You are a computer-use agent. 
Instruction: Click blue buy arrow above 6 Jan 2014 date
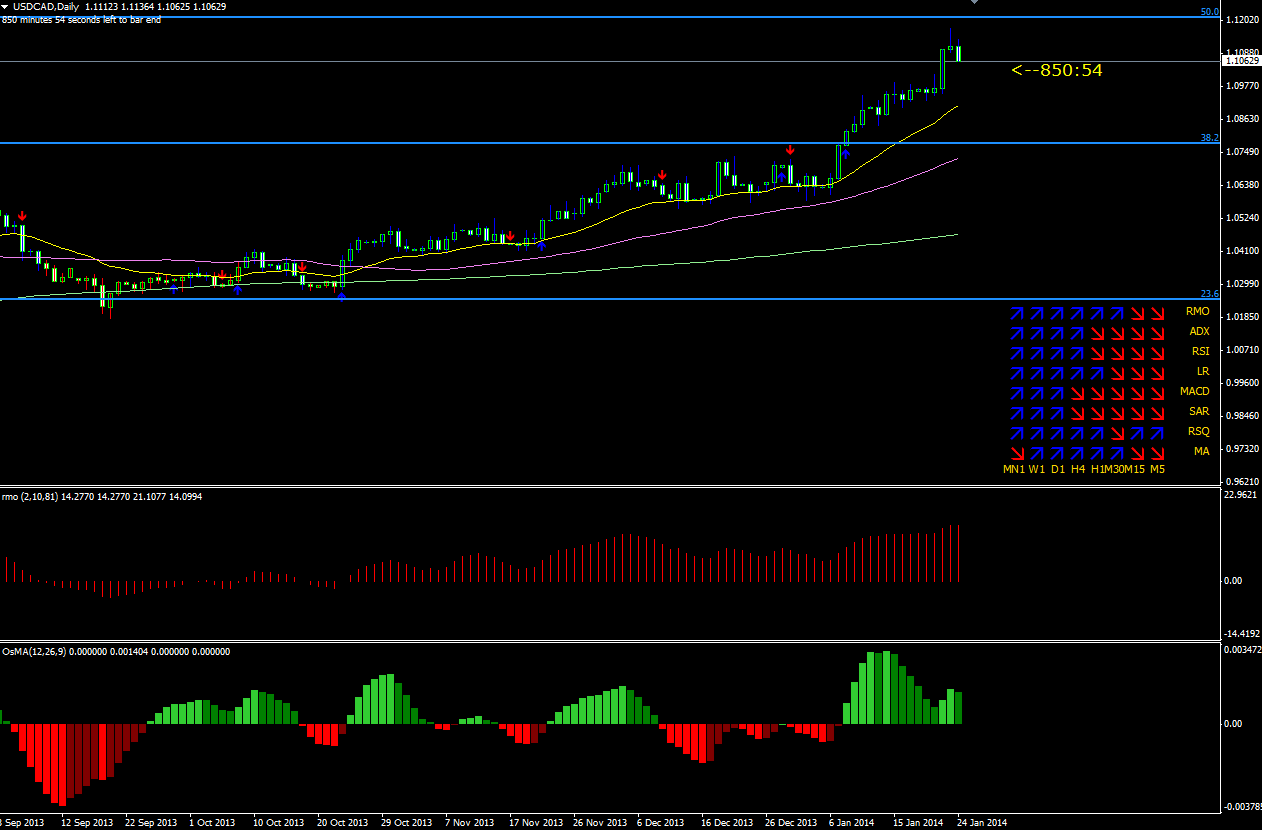pos(846,154)
